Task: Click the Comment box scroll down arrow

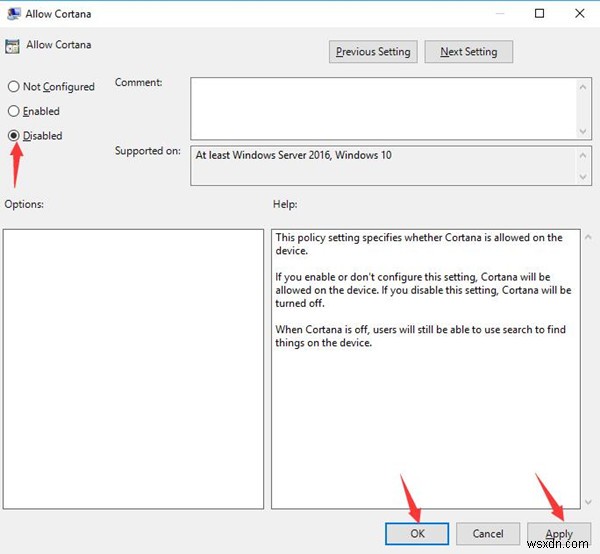Action: coord(583,132)
